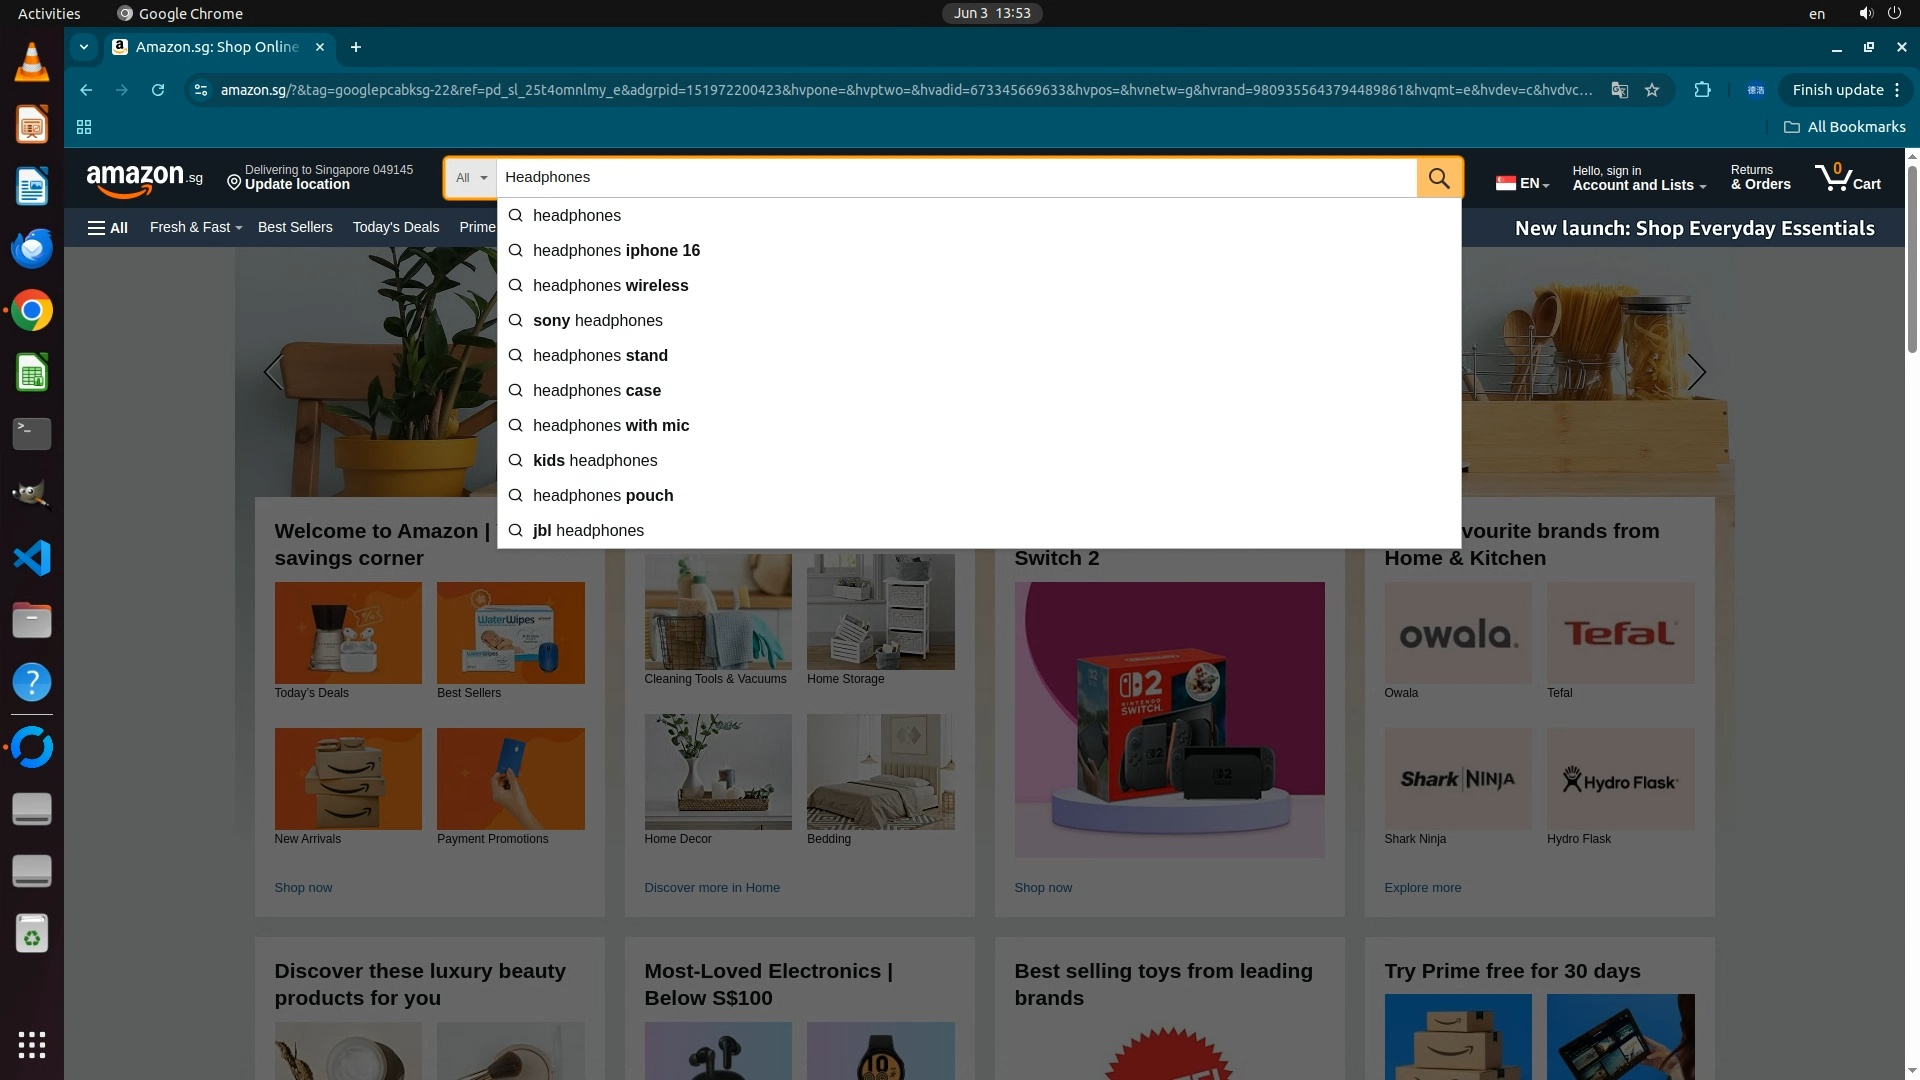Open the hamburger All menu
Screen dimensions: 1920x1080
click(x=108, y=228)
